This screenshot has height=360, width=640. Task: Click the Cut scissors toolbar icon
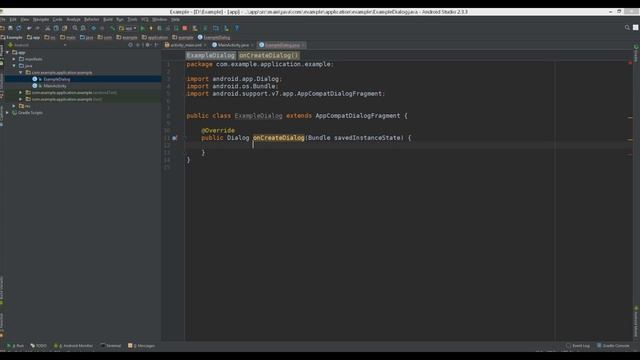pos(48,28)
